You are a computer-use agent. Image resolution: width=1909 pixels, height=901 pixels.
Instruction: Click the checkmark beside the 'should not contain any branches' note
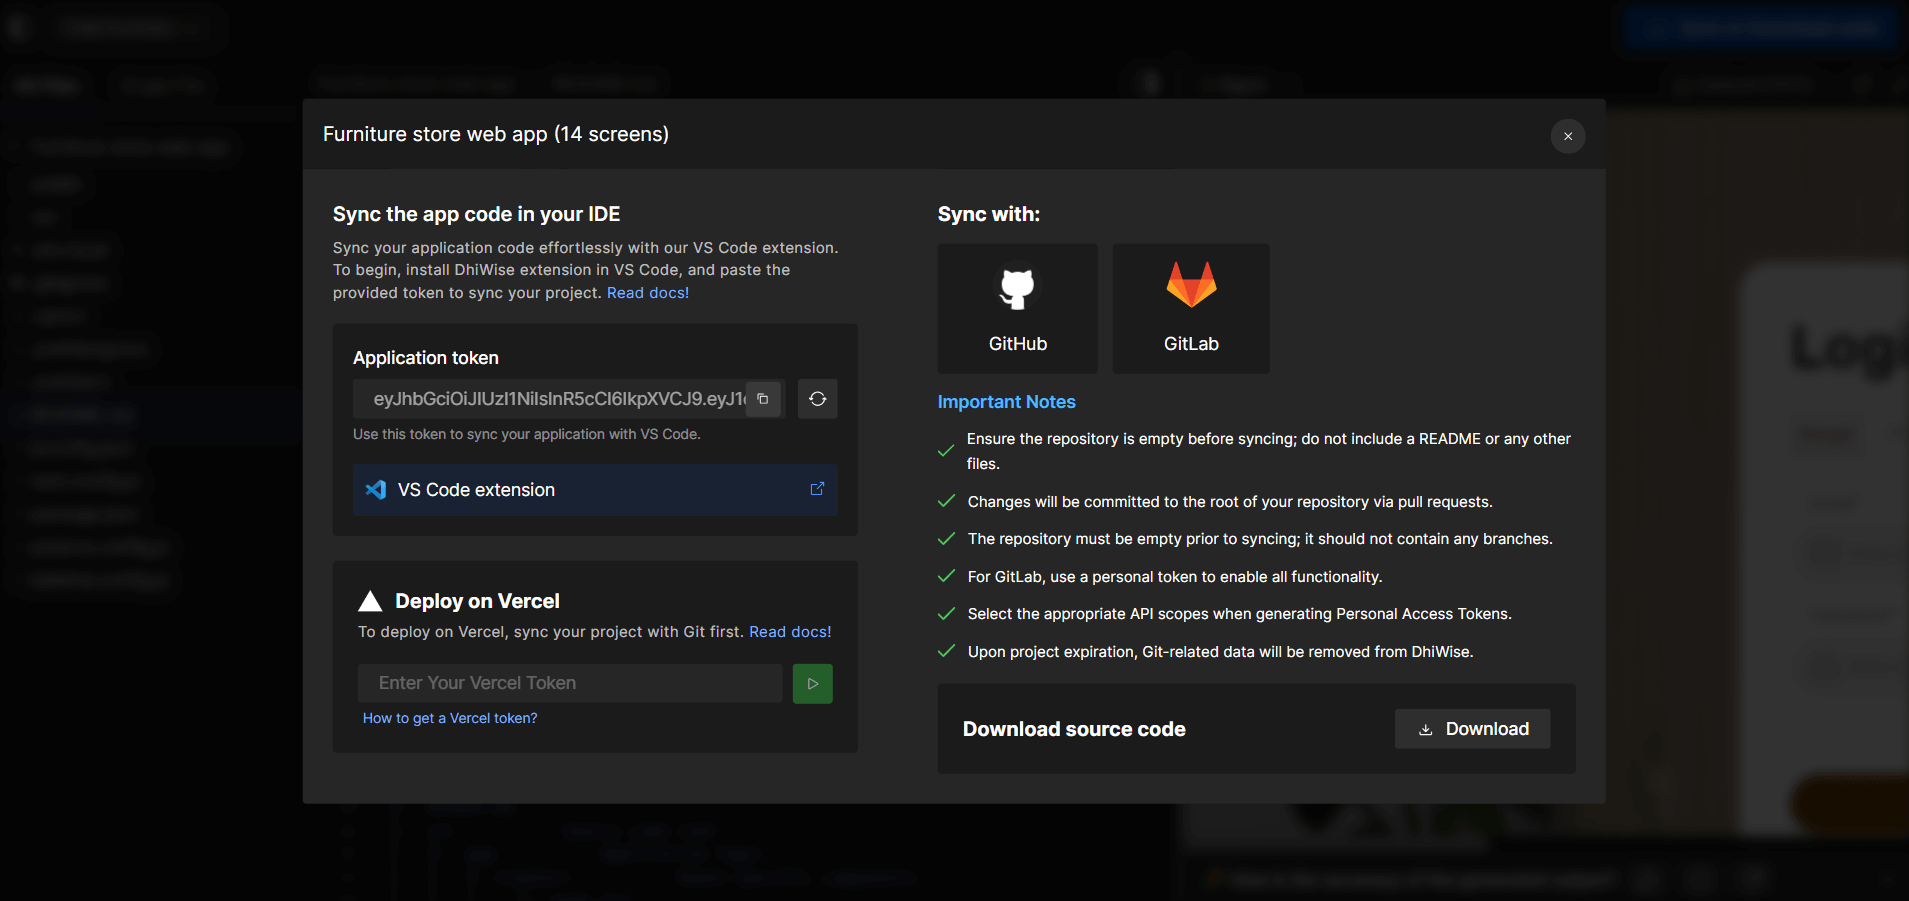point(946,539)
